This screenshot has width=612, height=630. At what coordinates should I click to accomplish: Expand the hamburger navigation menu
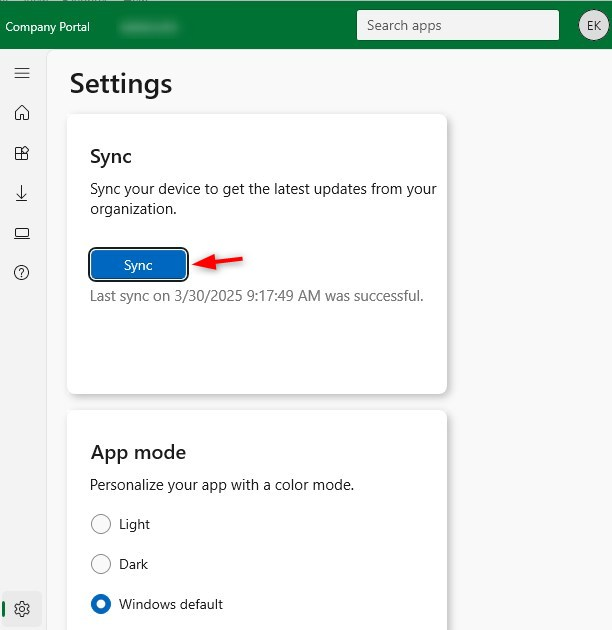(22, 73)
